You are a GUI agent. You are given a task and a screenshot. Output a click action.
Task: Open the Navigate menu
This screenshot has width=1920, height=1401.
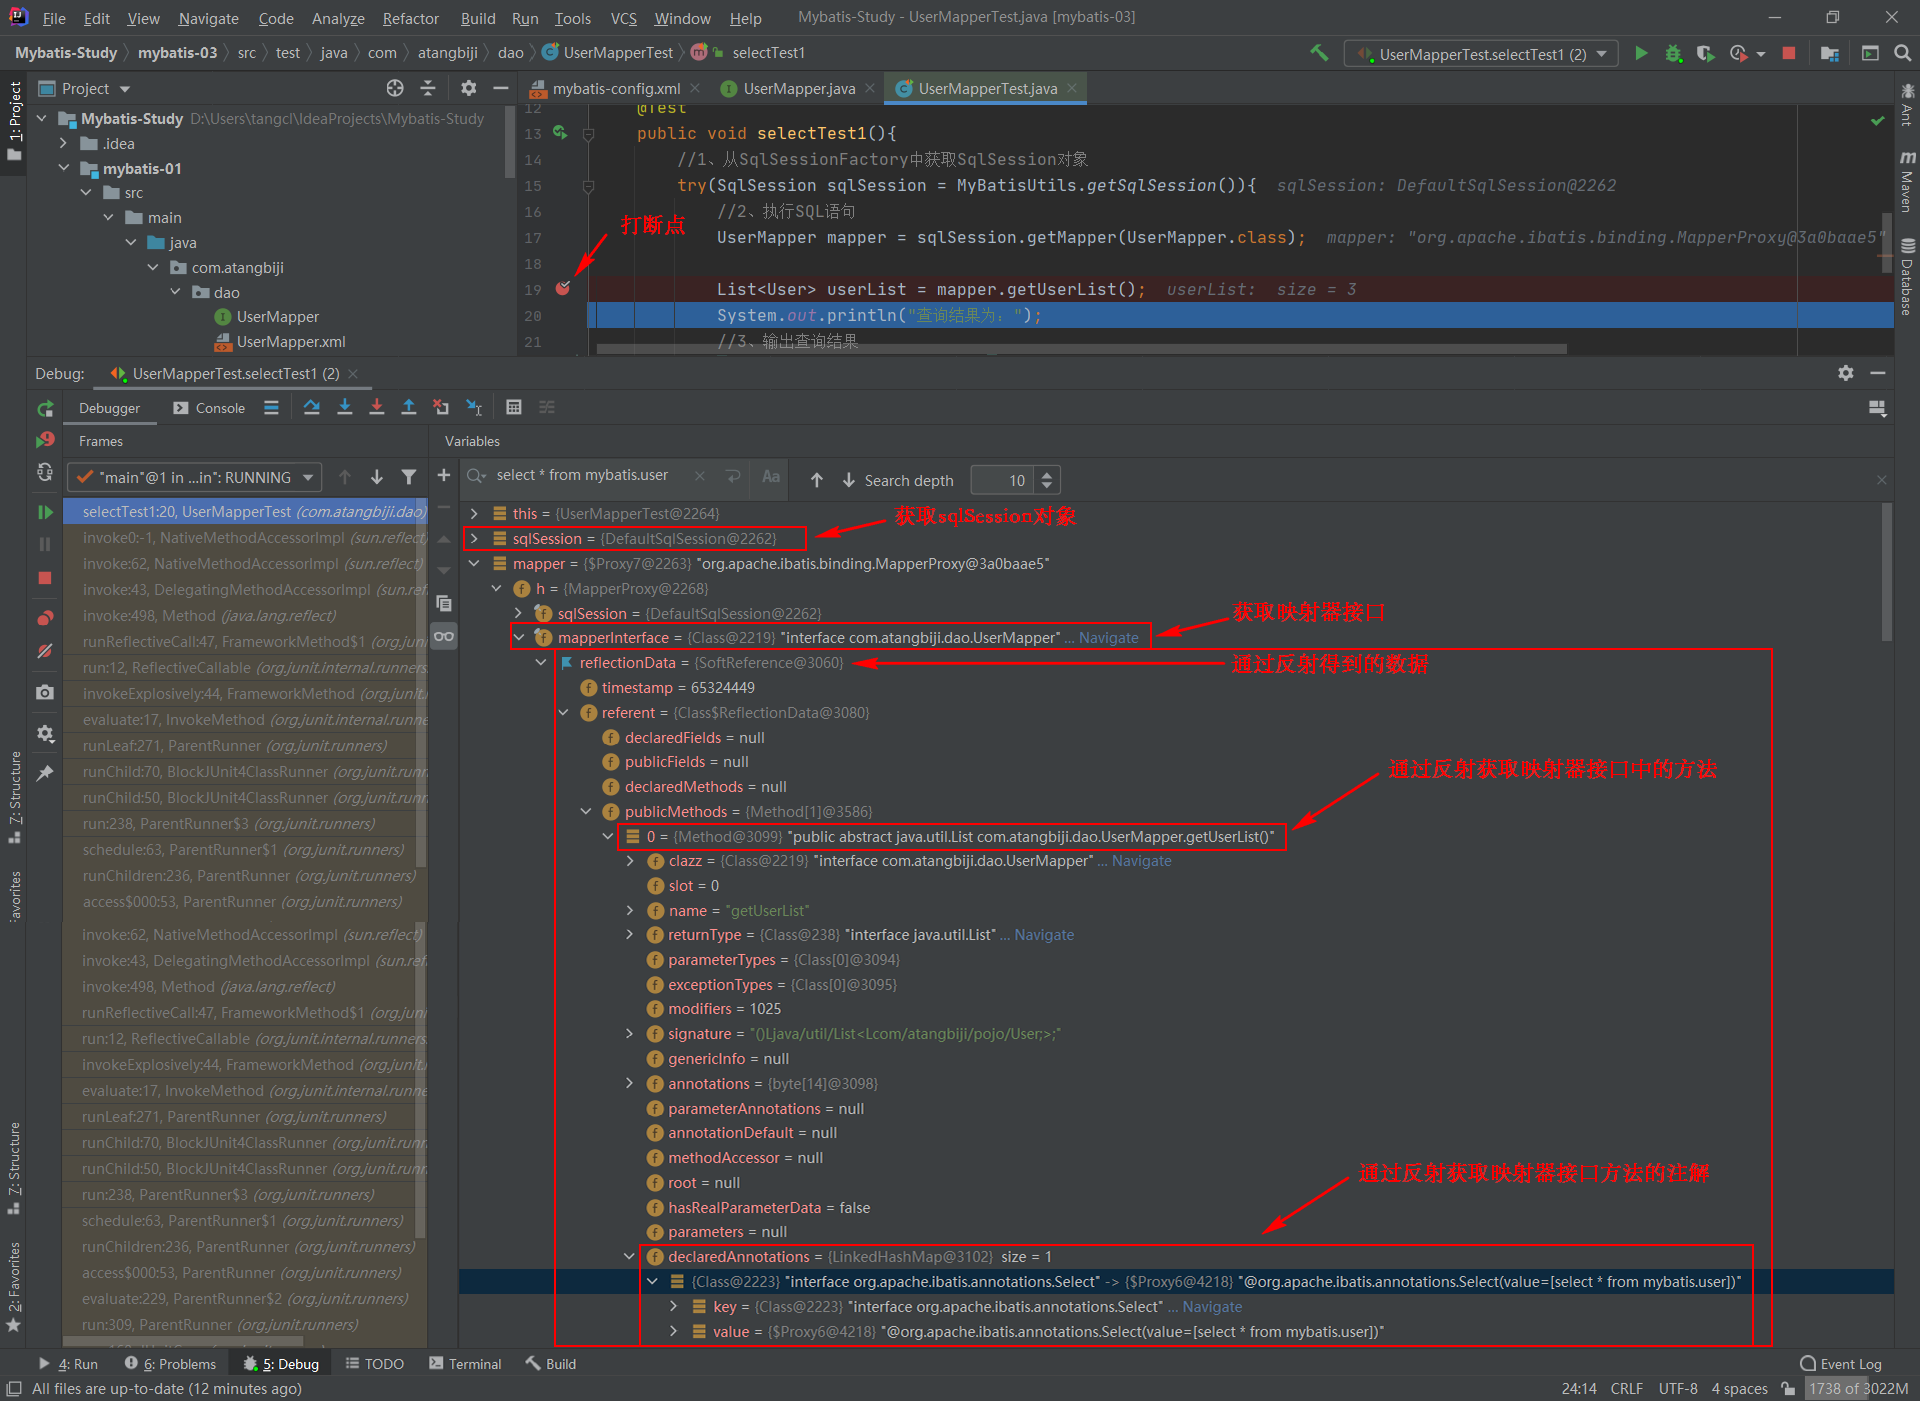[x=209, y=18]
